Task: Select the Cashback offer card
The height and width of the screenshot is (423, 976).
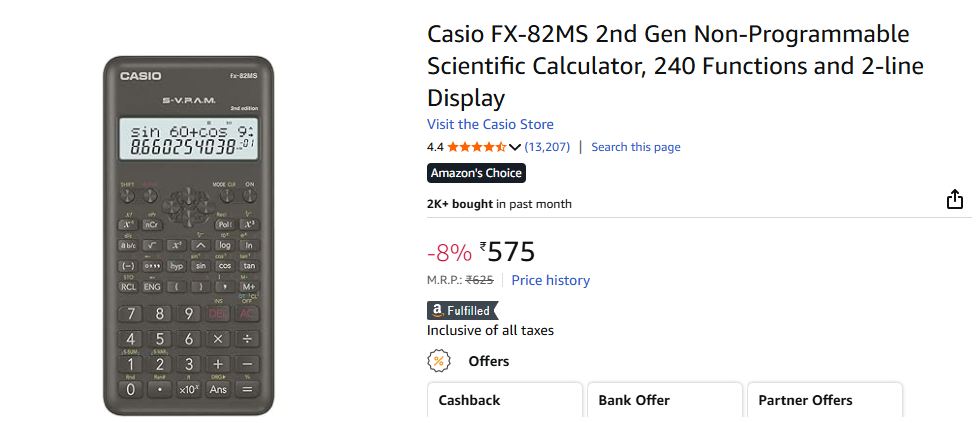Action: (x=505, y=399)
